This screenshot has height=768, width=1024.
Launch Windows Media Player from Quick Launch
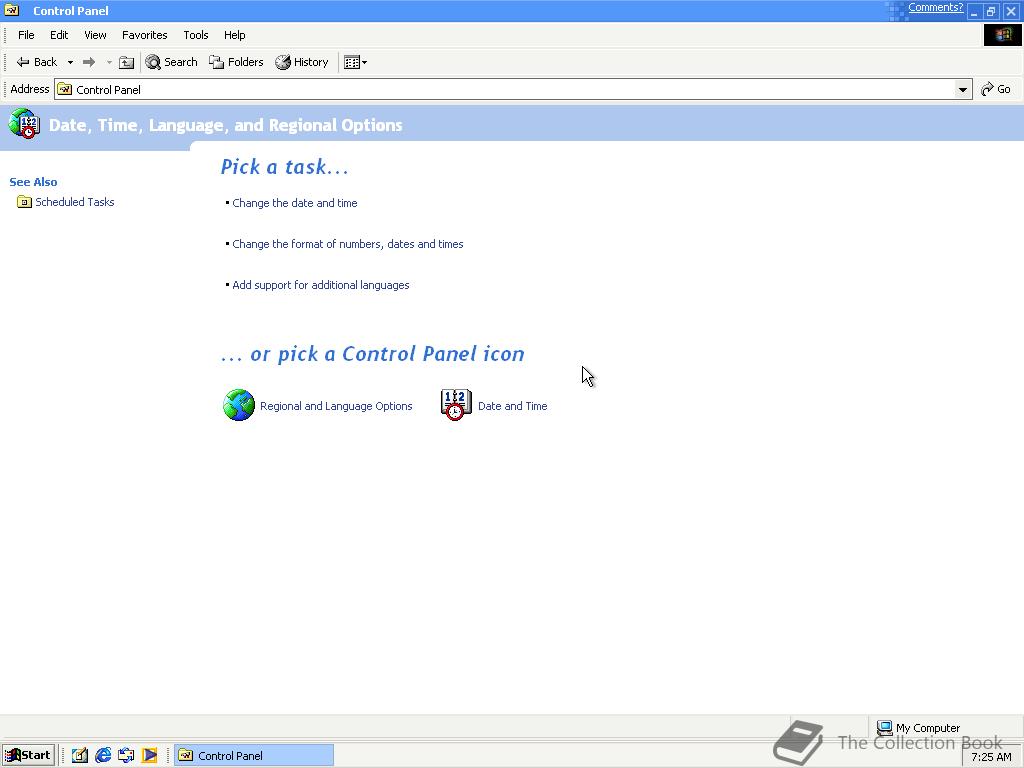point(150,755)
